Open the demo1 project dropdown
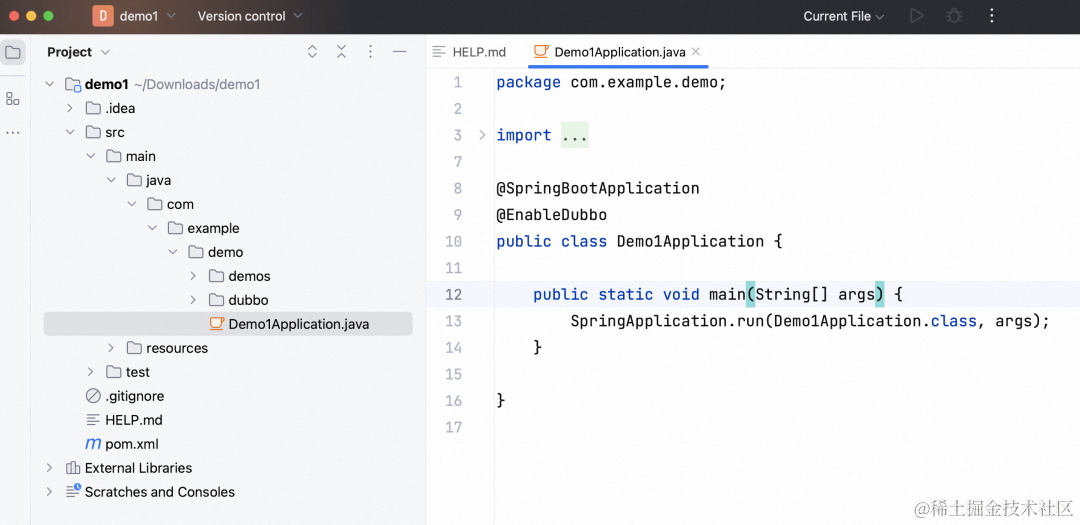The width and height of the screenshot is (1080, 525). (x=147, y=16)
